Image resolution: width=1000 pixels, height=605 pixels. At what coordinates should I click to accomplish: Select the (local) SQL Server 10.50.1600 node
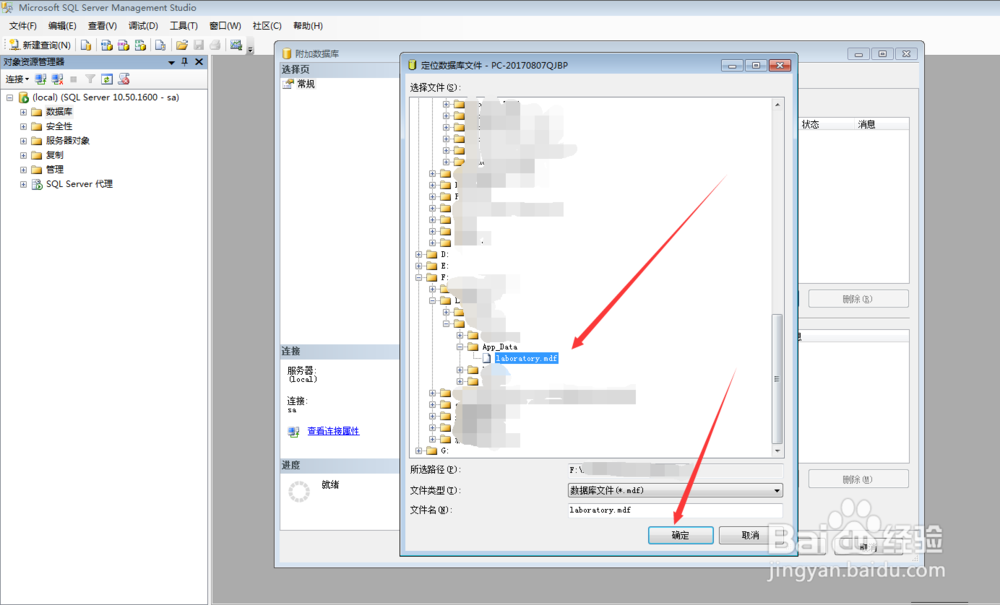[106, 98]
